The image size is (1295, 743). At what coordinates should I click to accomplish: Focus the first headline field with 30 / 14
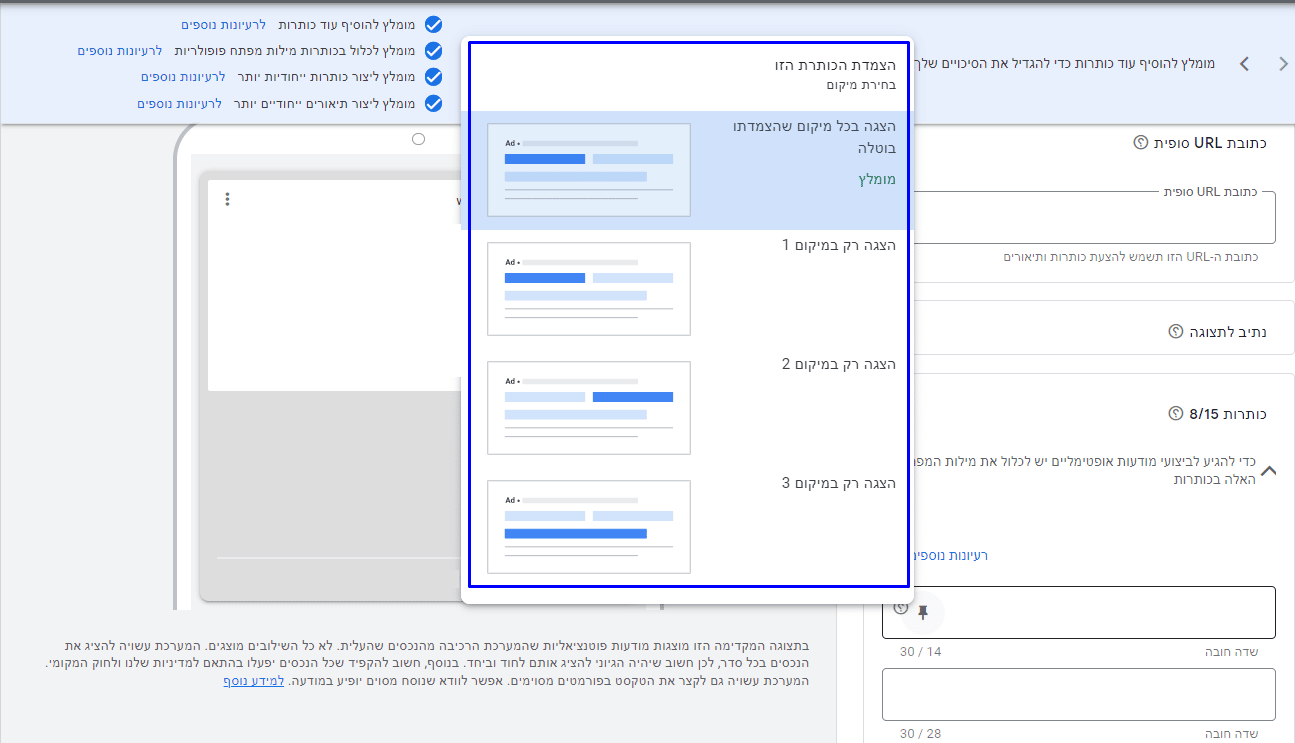[x=1078, y=612]
